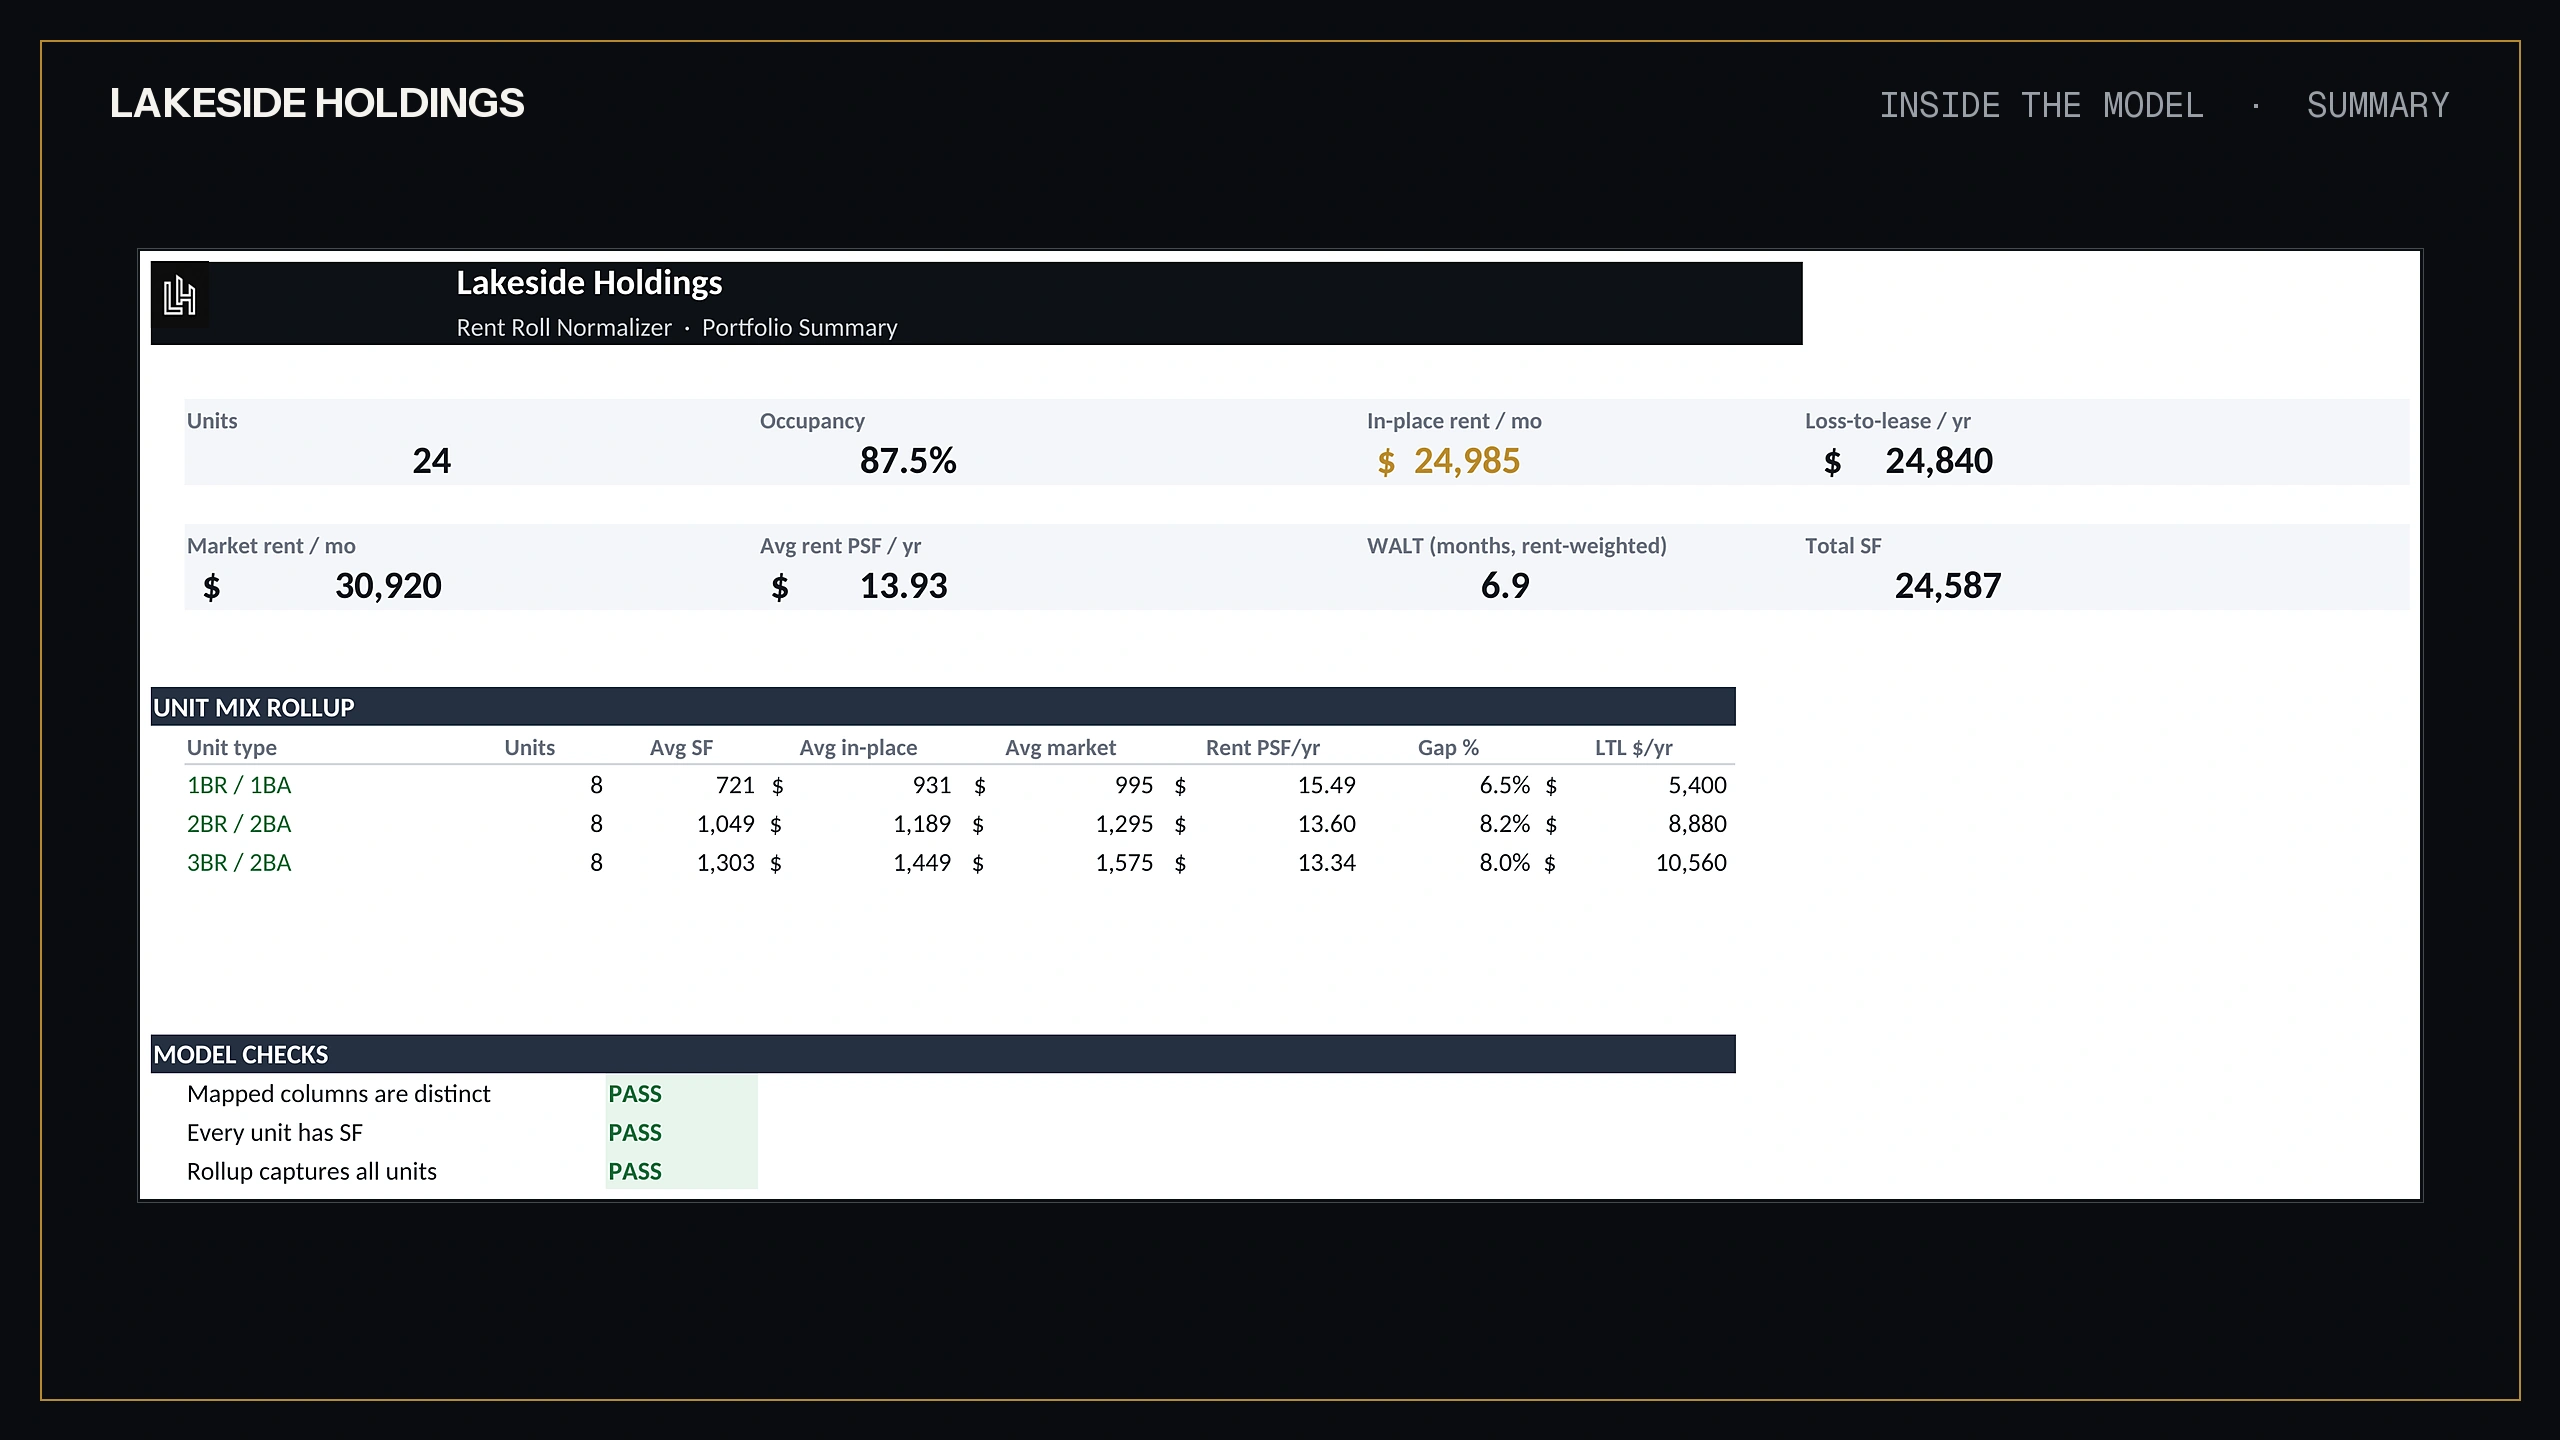Screen dimensions: 2560x1440
Task: Click the Total SF label
Action: (x=1843, y=546)
